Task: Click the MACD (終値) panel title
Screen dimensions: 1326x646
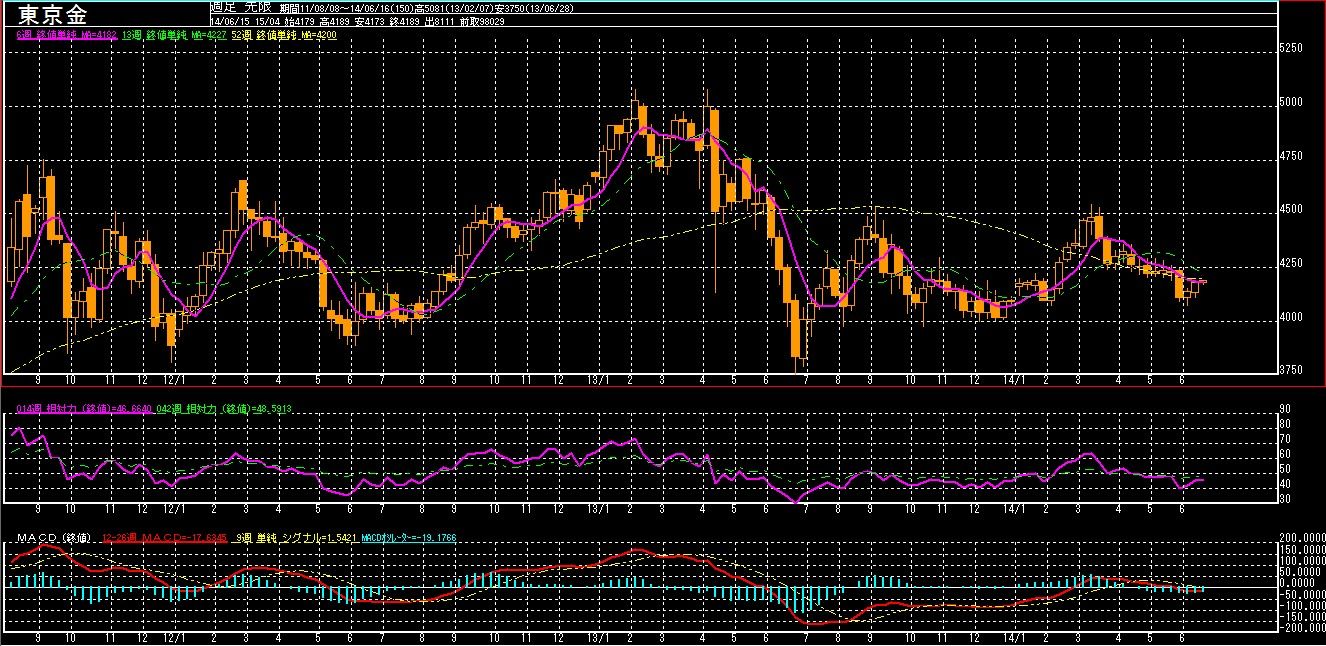Action: [52, 538]
